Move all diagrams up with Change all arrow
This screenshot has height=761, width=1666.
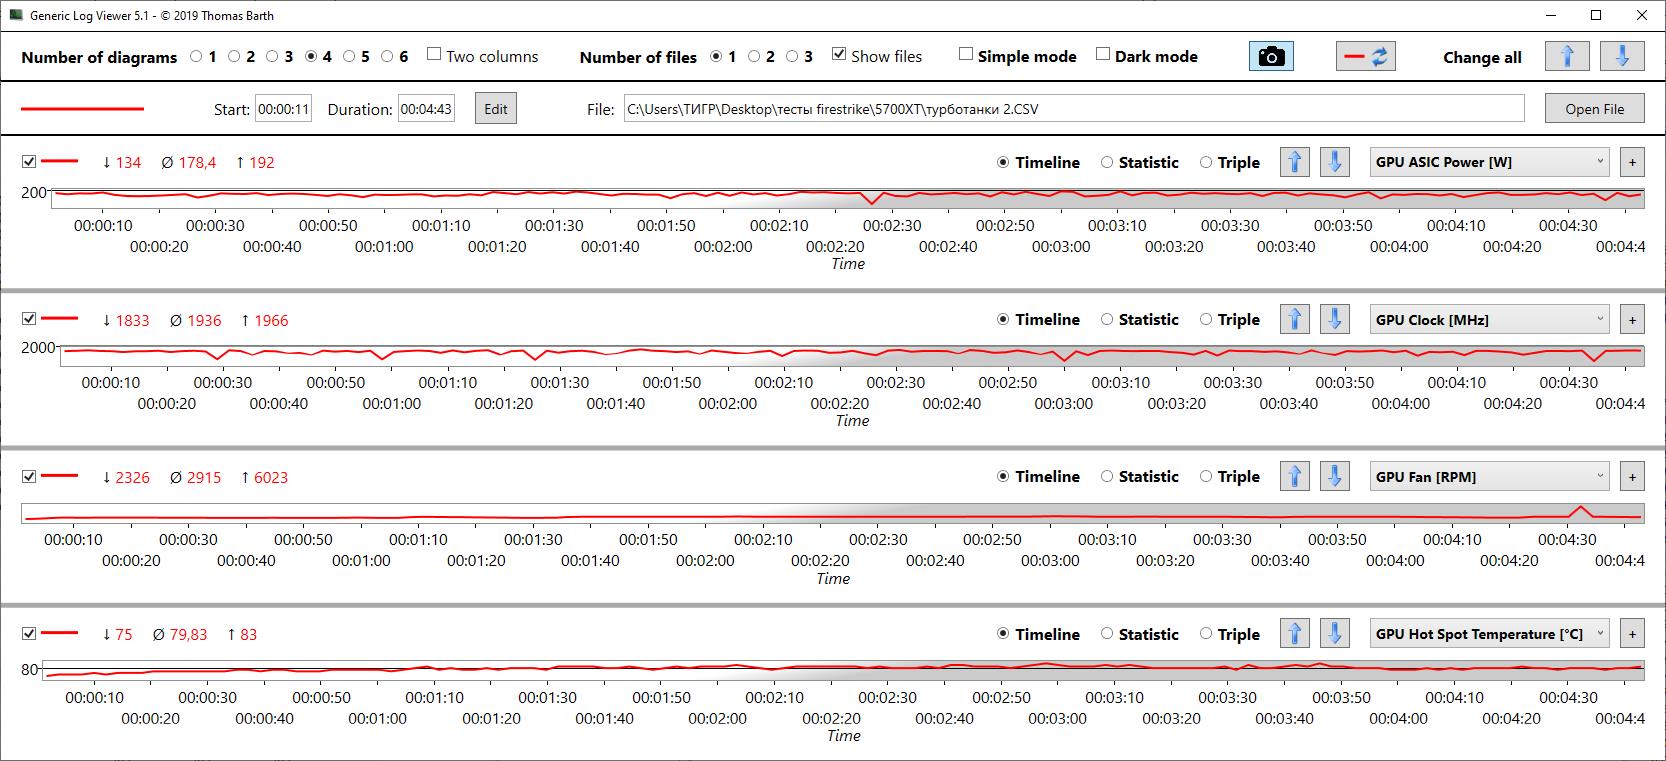(1567, 57)
